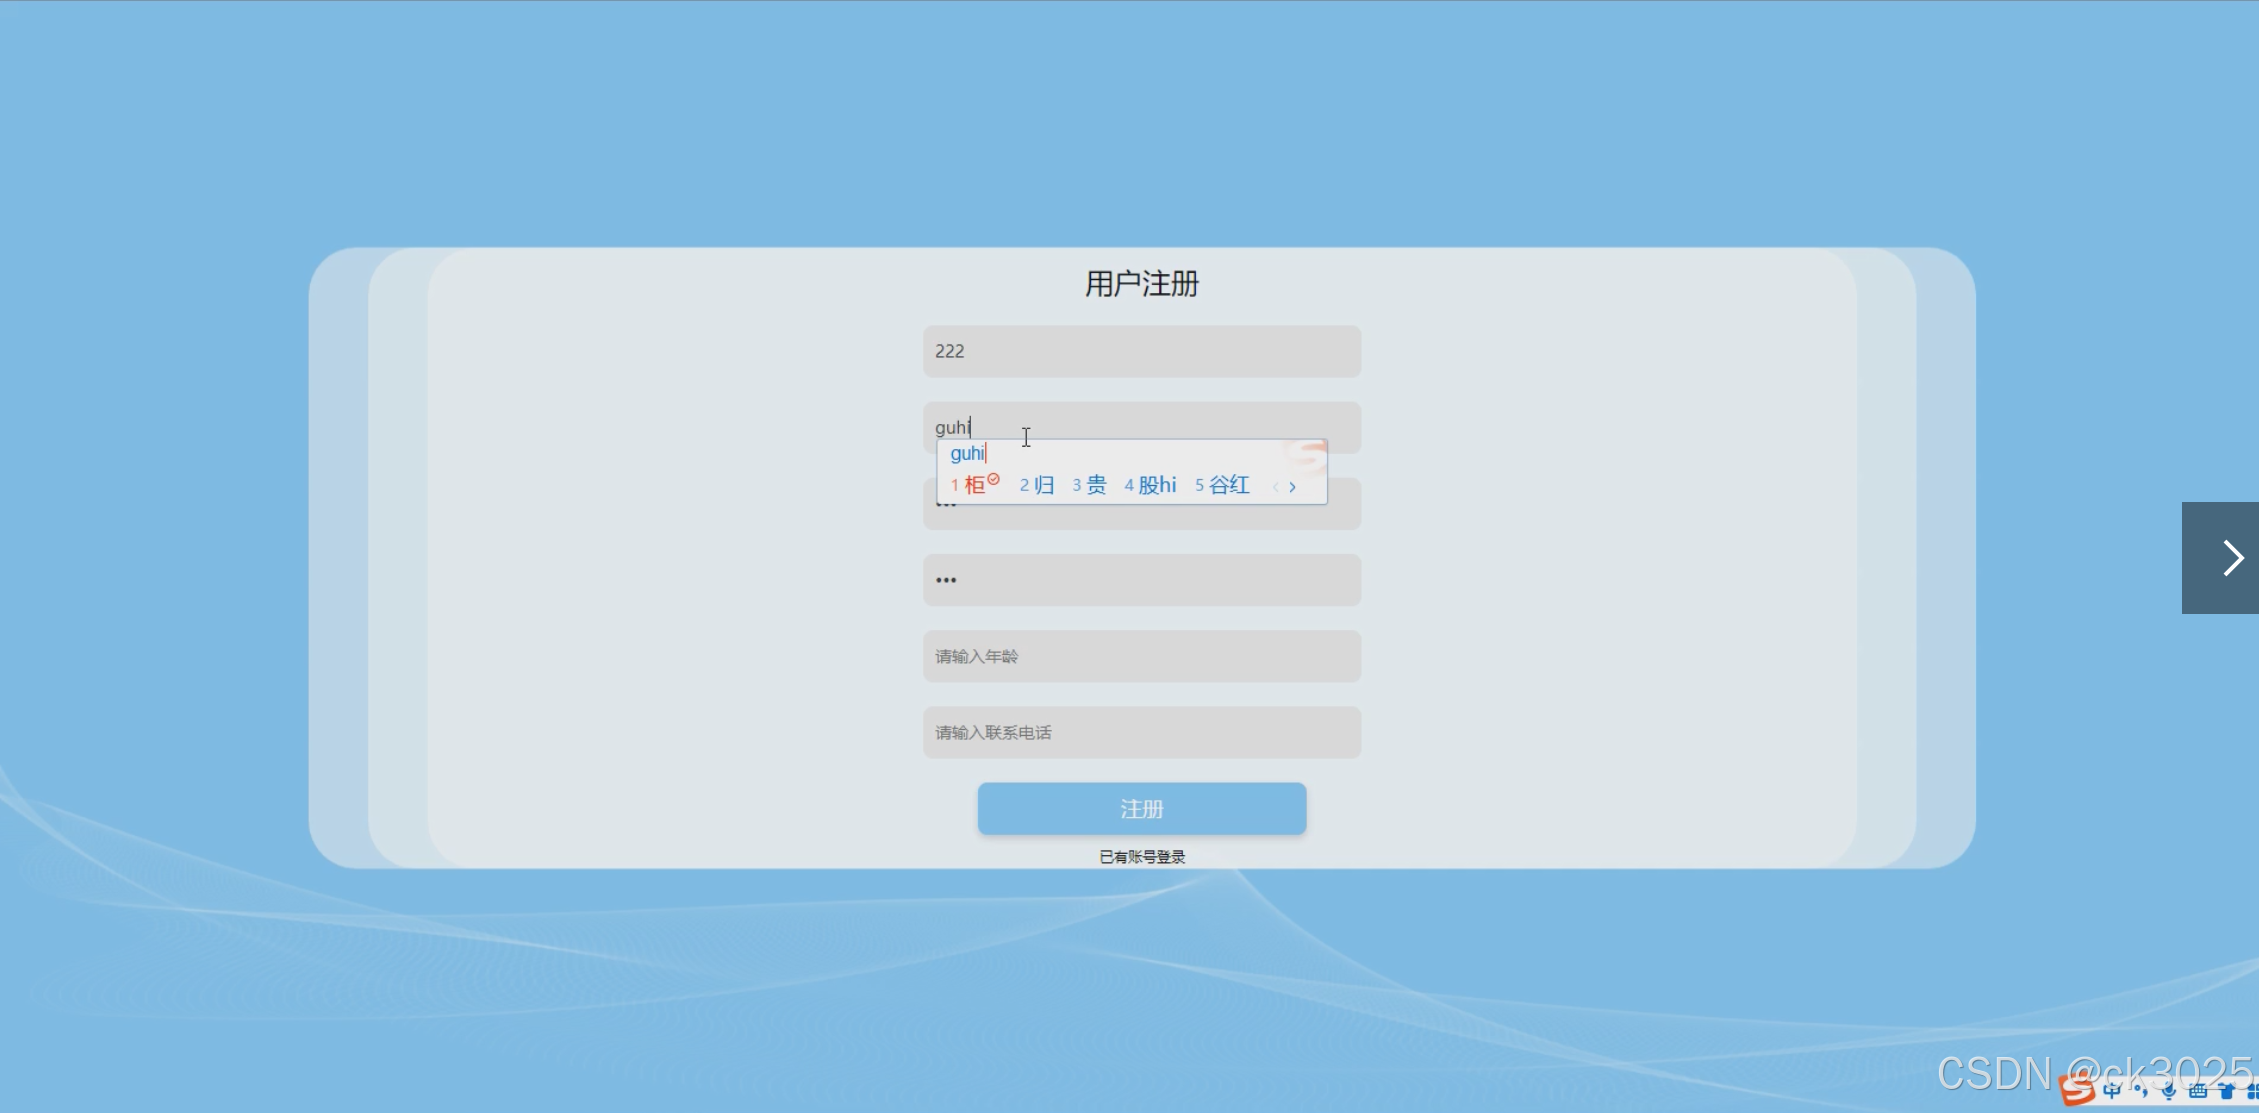Expand next candidate page with right arrow

click(x=1294, y=487)
